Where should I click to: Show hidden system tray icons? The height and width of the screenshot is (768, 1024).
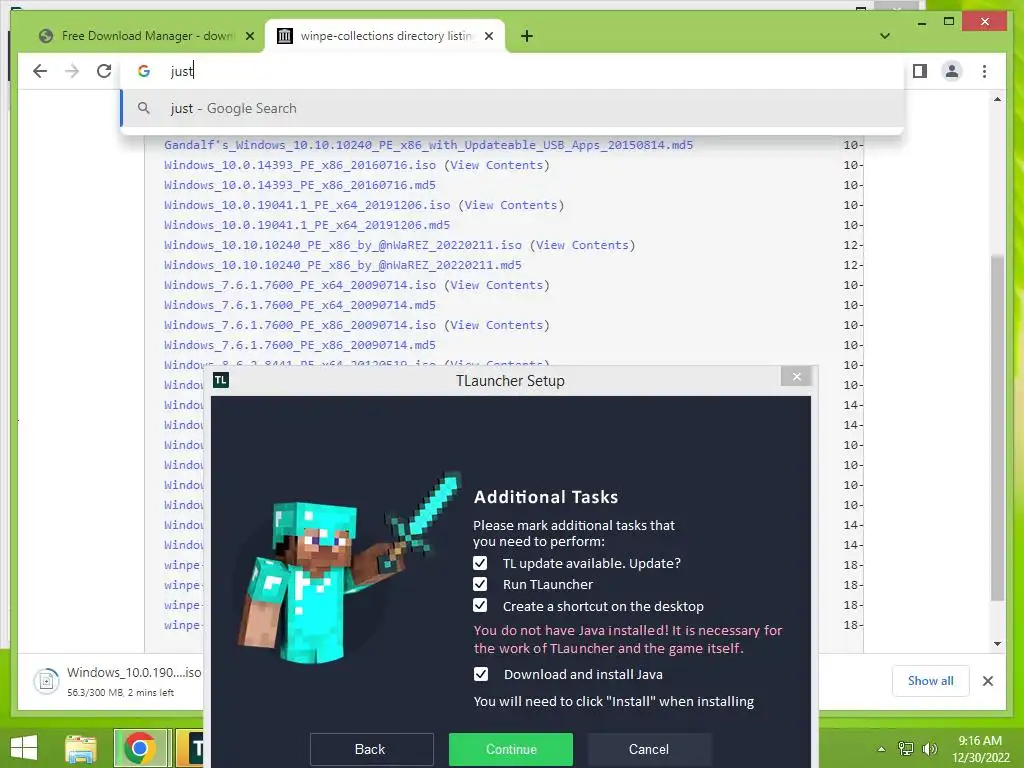[881, 749]
